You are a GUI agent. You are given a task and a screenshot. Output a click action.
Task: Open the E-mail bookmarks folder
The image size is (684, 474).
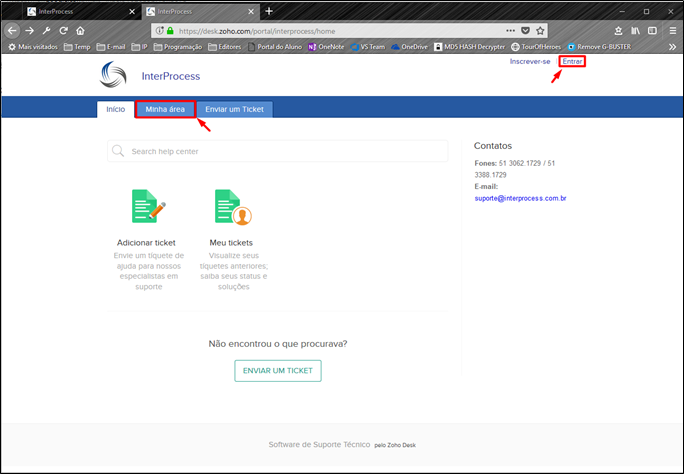tap(111, 47)
